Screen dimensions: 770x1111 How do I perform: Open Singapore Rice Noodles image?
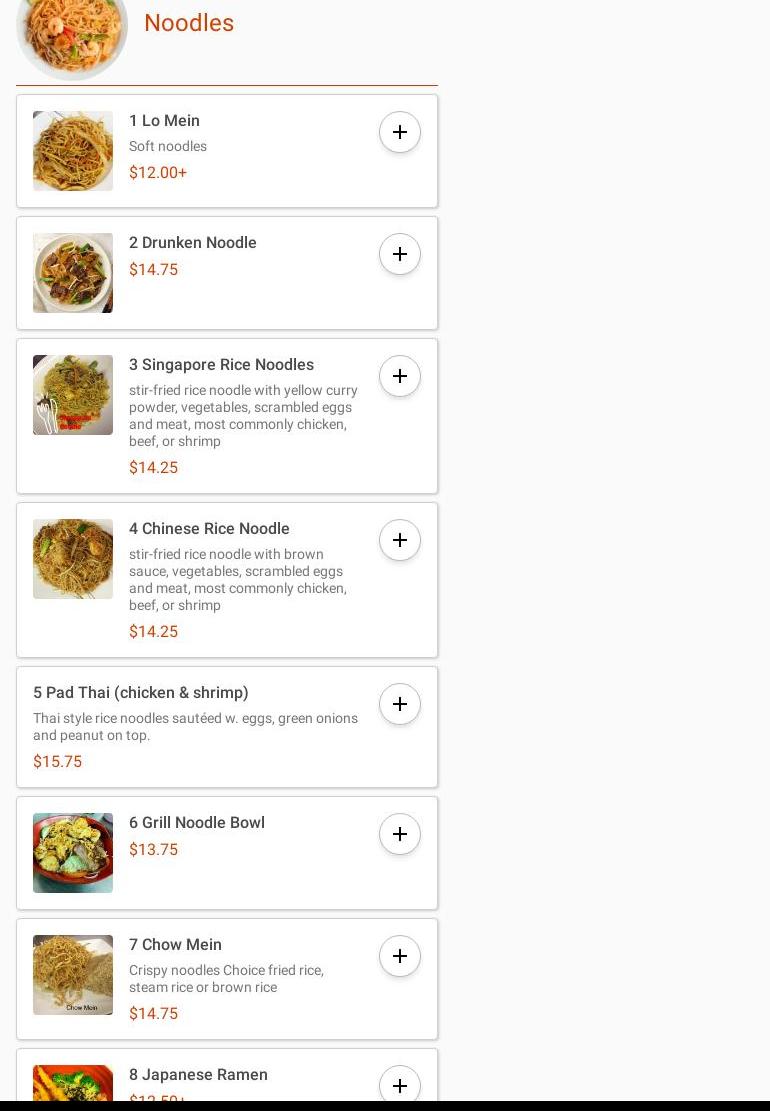pos(73,395)
